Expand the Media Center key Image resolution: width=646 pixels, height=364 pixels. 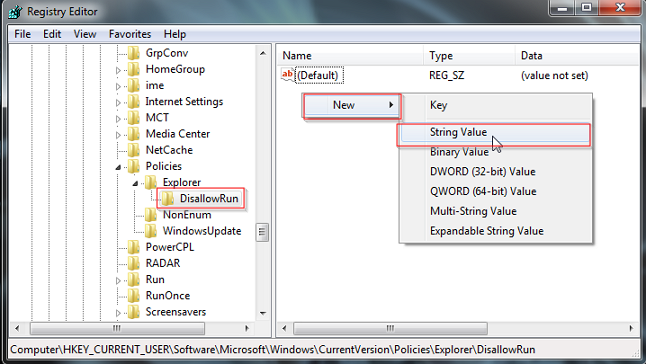click(118, 135)
